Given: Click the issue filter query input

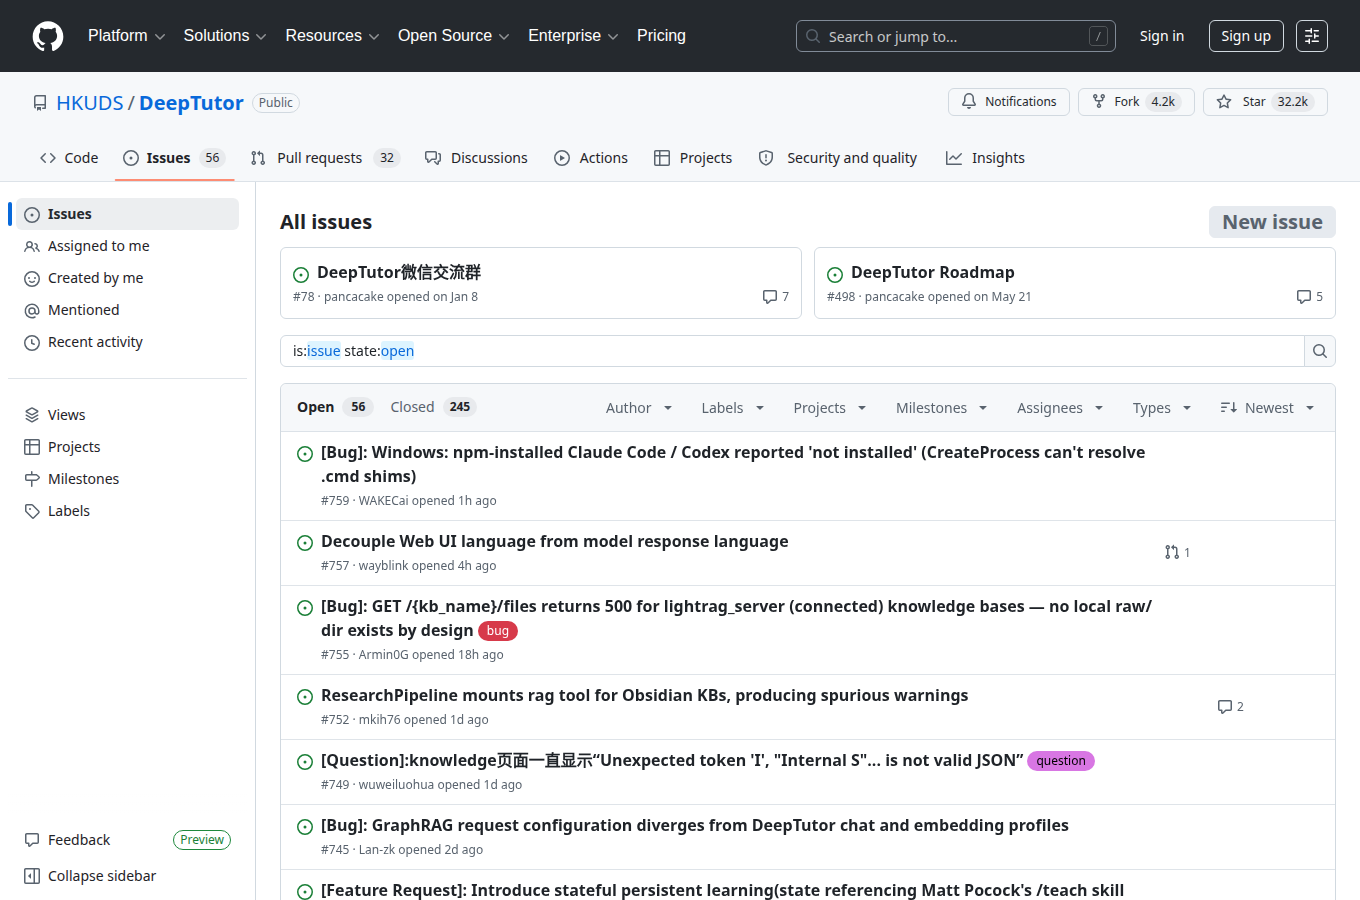Looking at the screenshot, I should click(x=792, y=351).
